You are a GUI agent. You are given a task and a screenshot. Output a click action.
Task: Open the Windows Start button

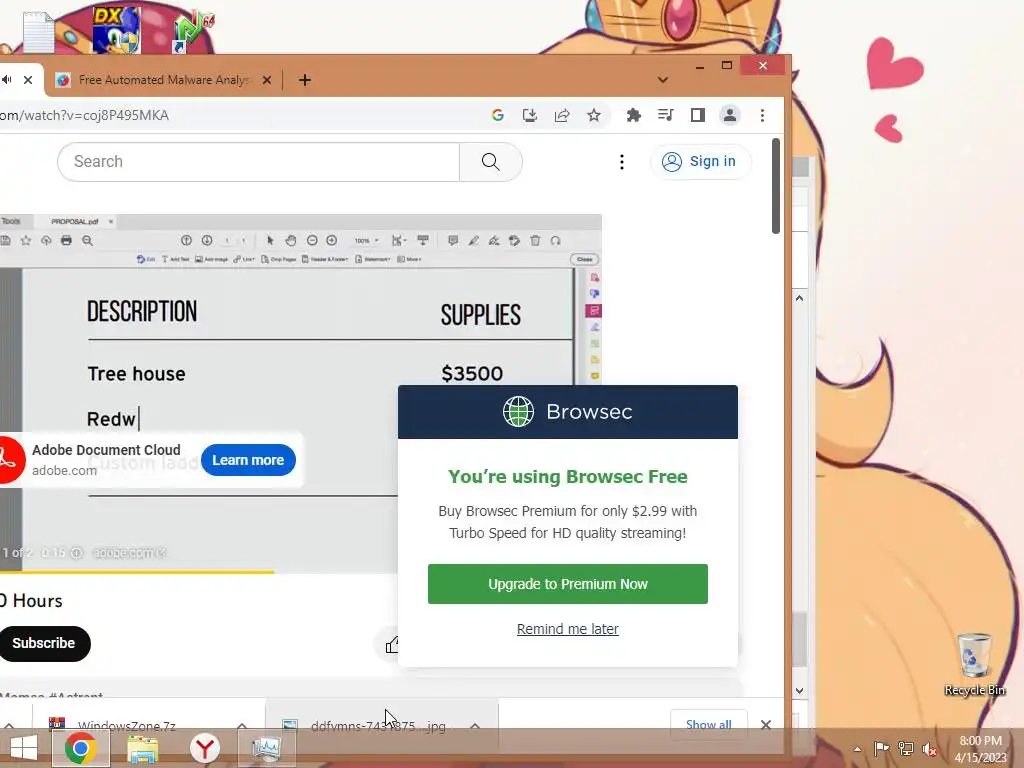click(x=24, y=748)
